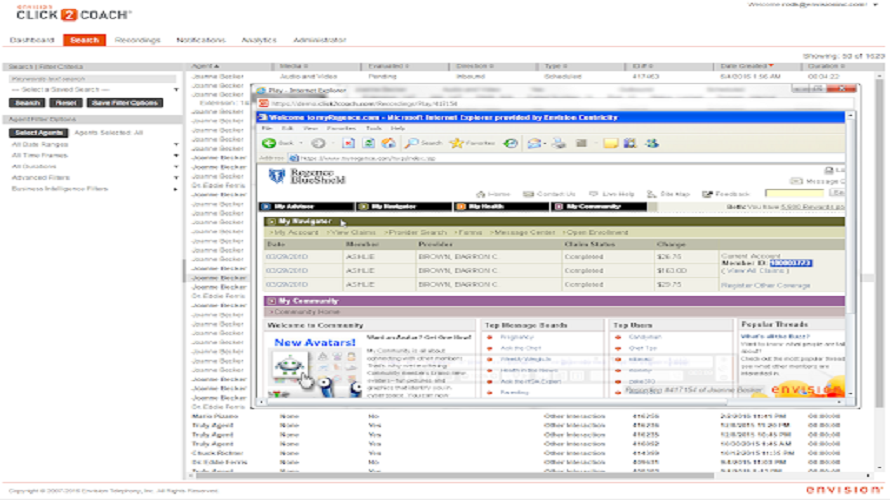
Task: Click the History clock icon in toolbar
Action: point(511,143)
